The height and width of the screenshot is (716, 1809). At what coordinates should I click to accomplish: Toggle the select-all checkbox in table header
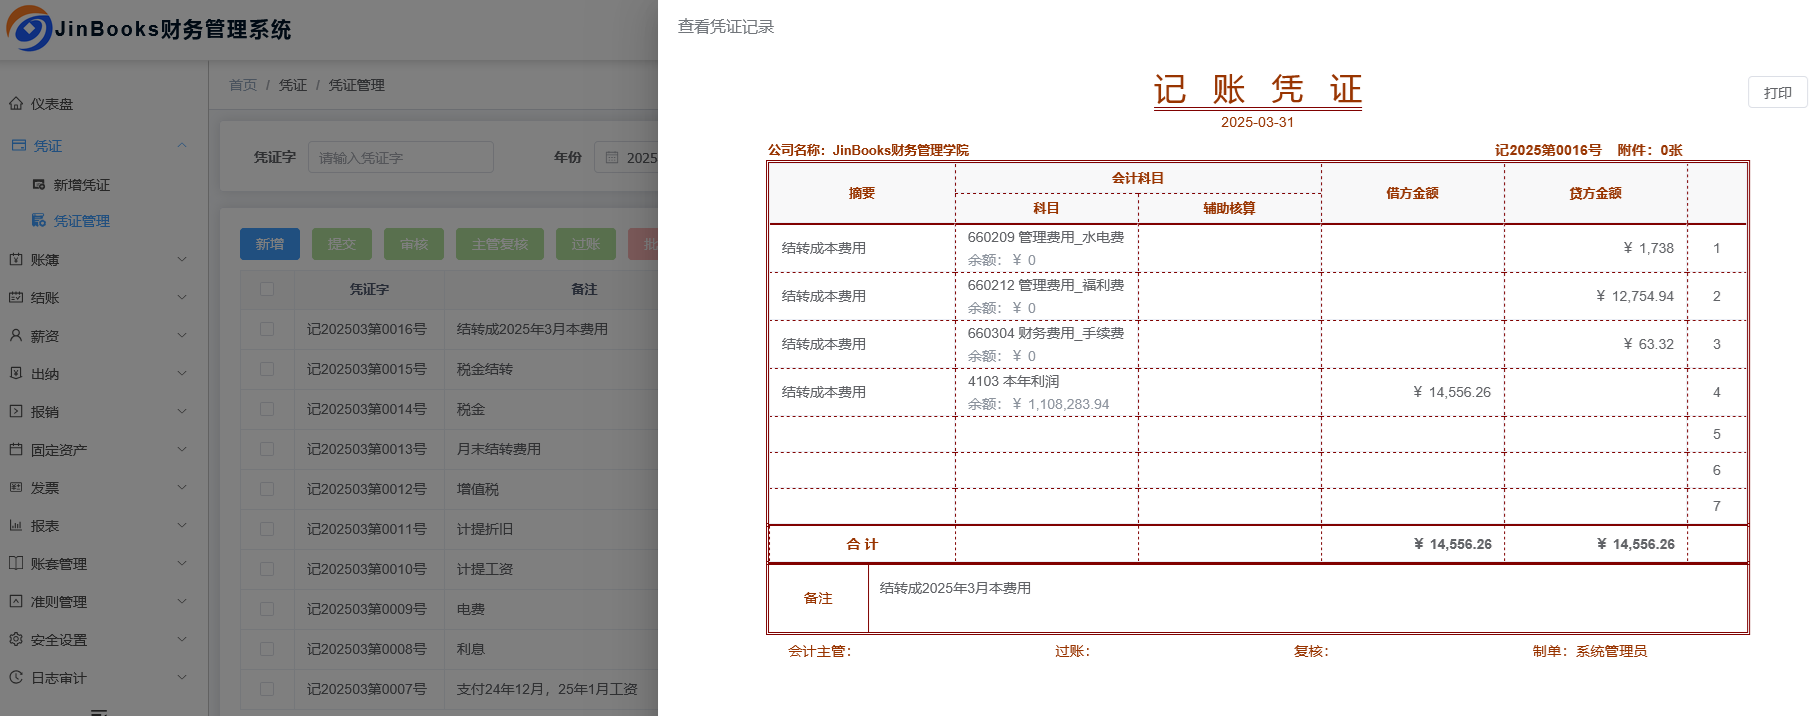tap(267, 288)
